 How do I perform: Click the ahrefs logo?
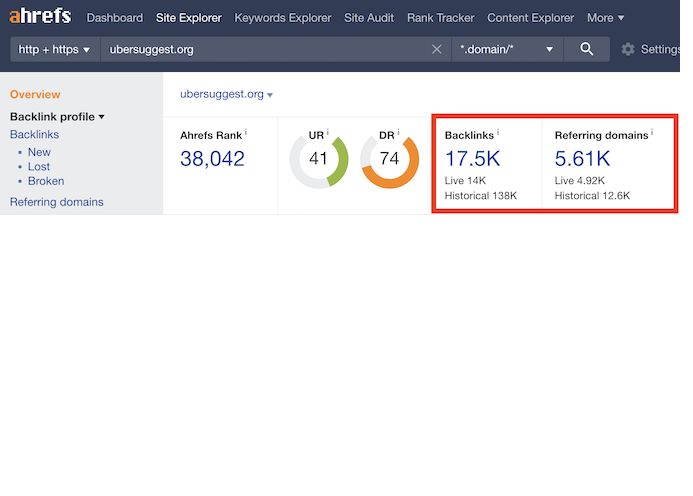pos(40,16)
